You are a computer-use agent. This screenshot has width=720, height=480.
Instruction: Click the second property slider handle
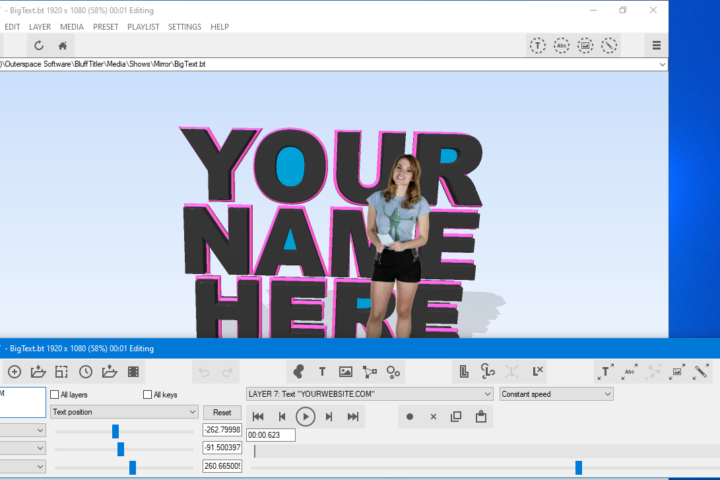pyautogui.click(x=121, y=449)
